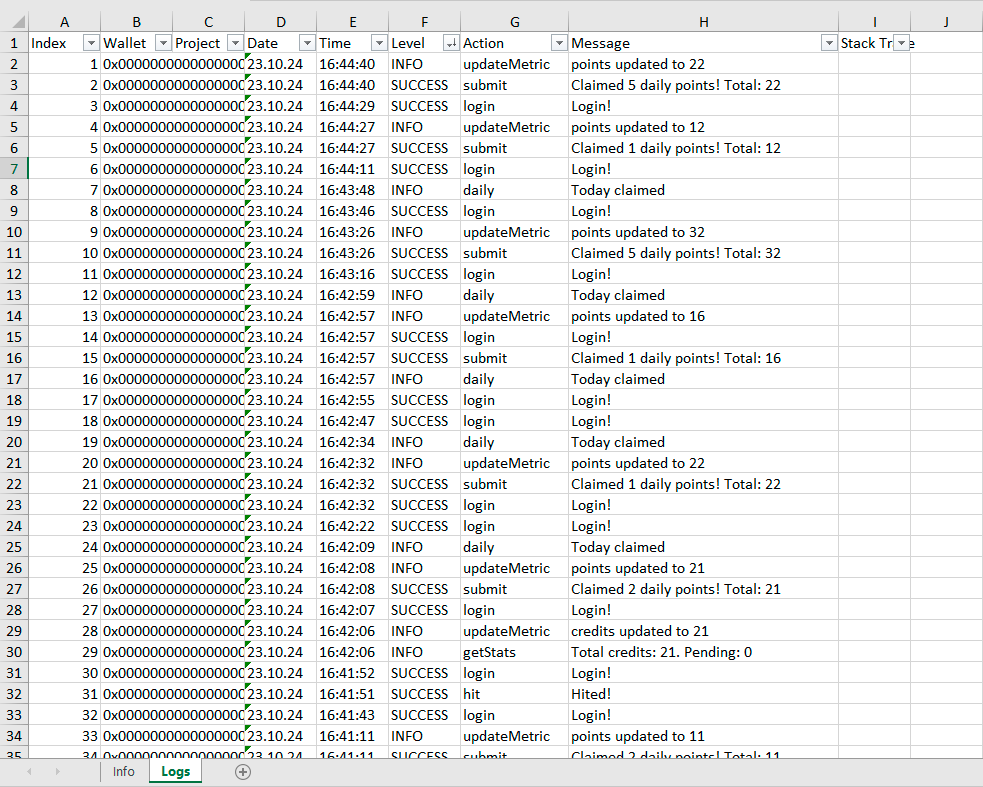Select column D header

click(281, 23)
